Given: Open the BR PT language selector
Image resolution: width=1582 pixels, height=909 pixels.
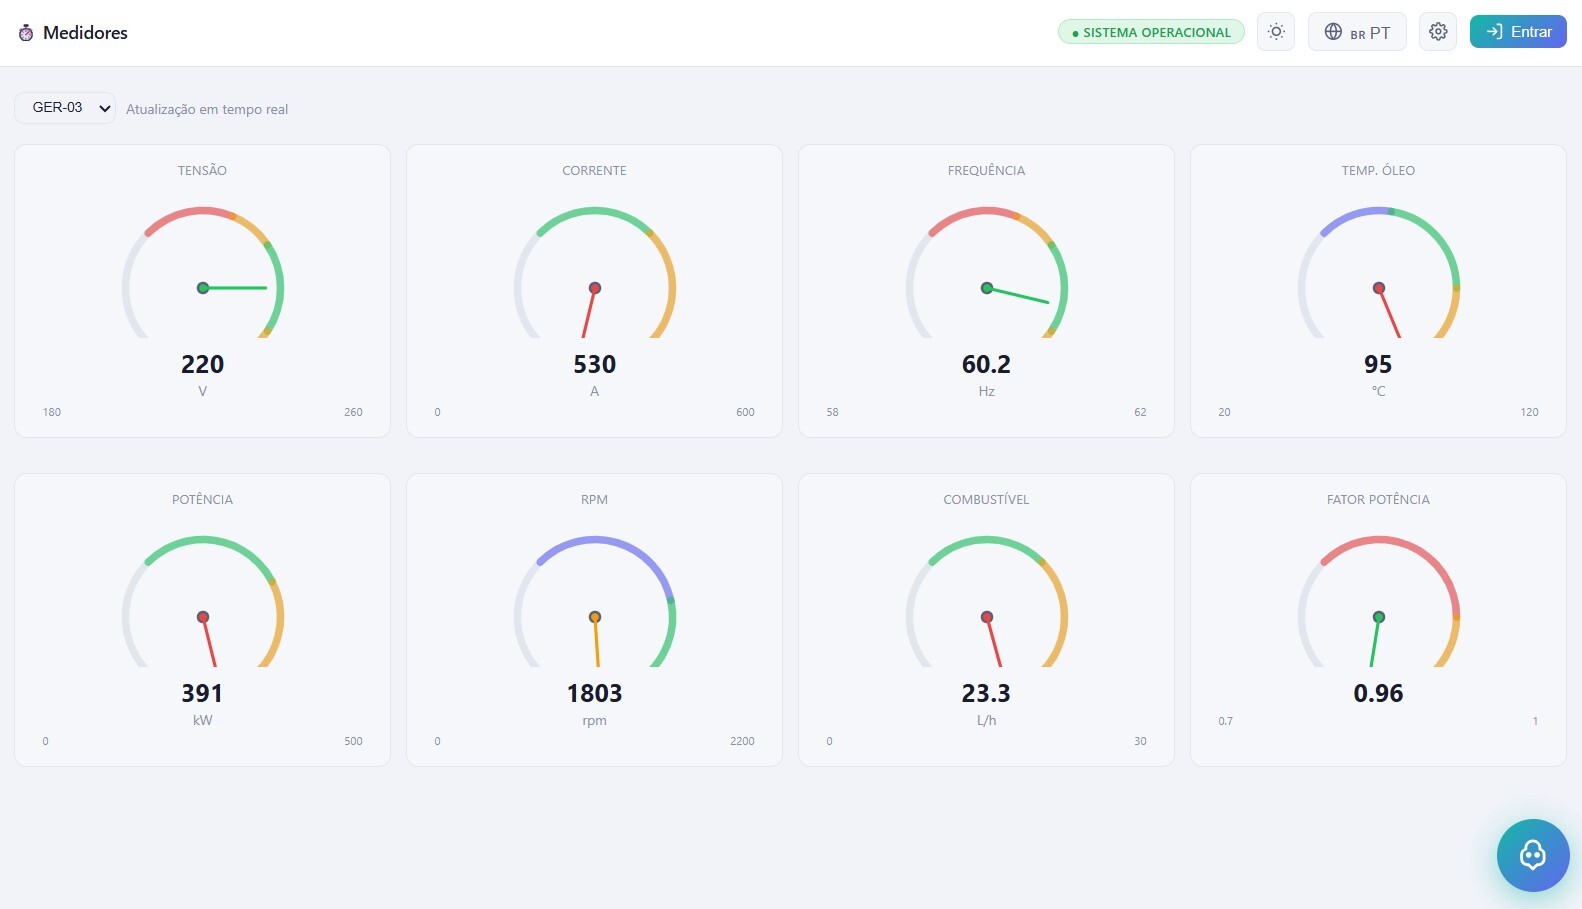Looking at the screenshot, I should point(1357,32).
